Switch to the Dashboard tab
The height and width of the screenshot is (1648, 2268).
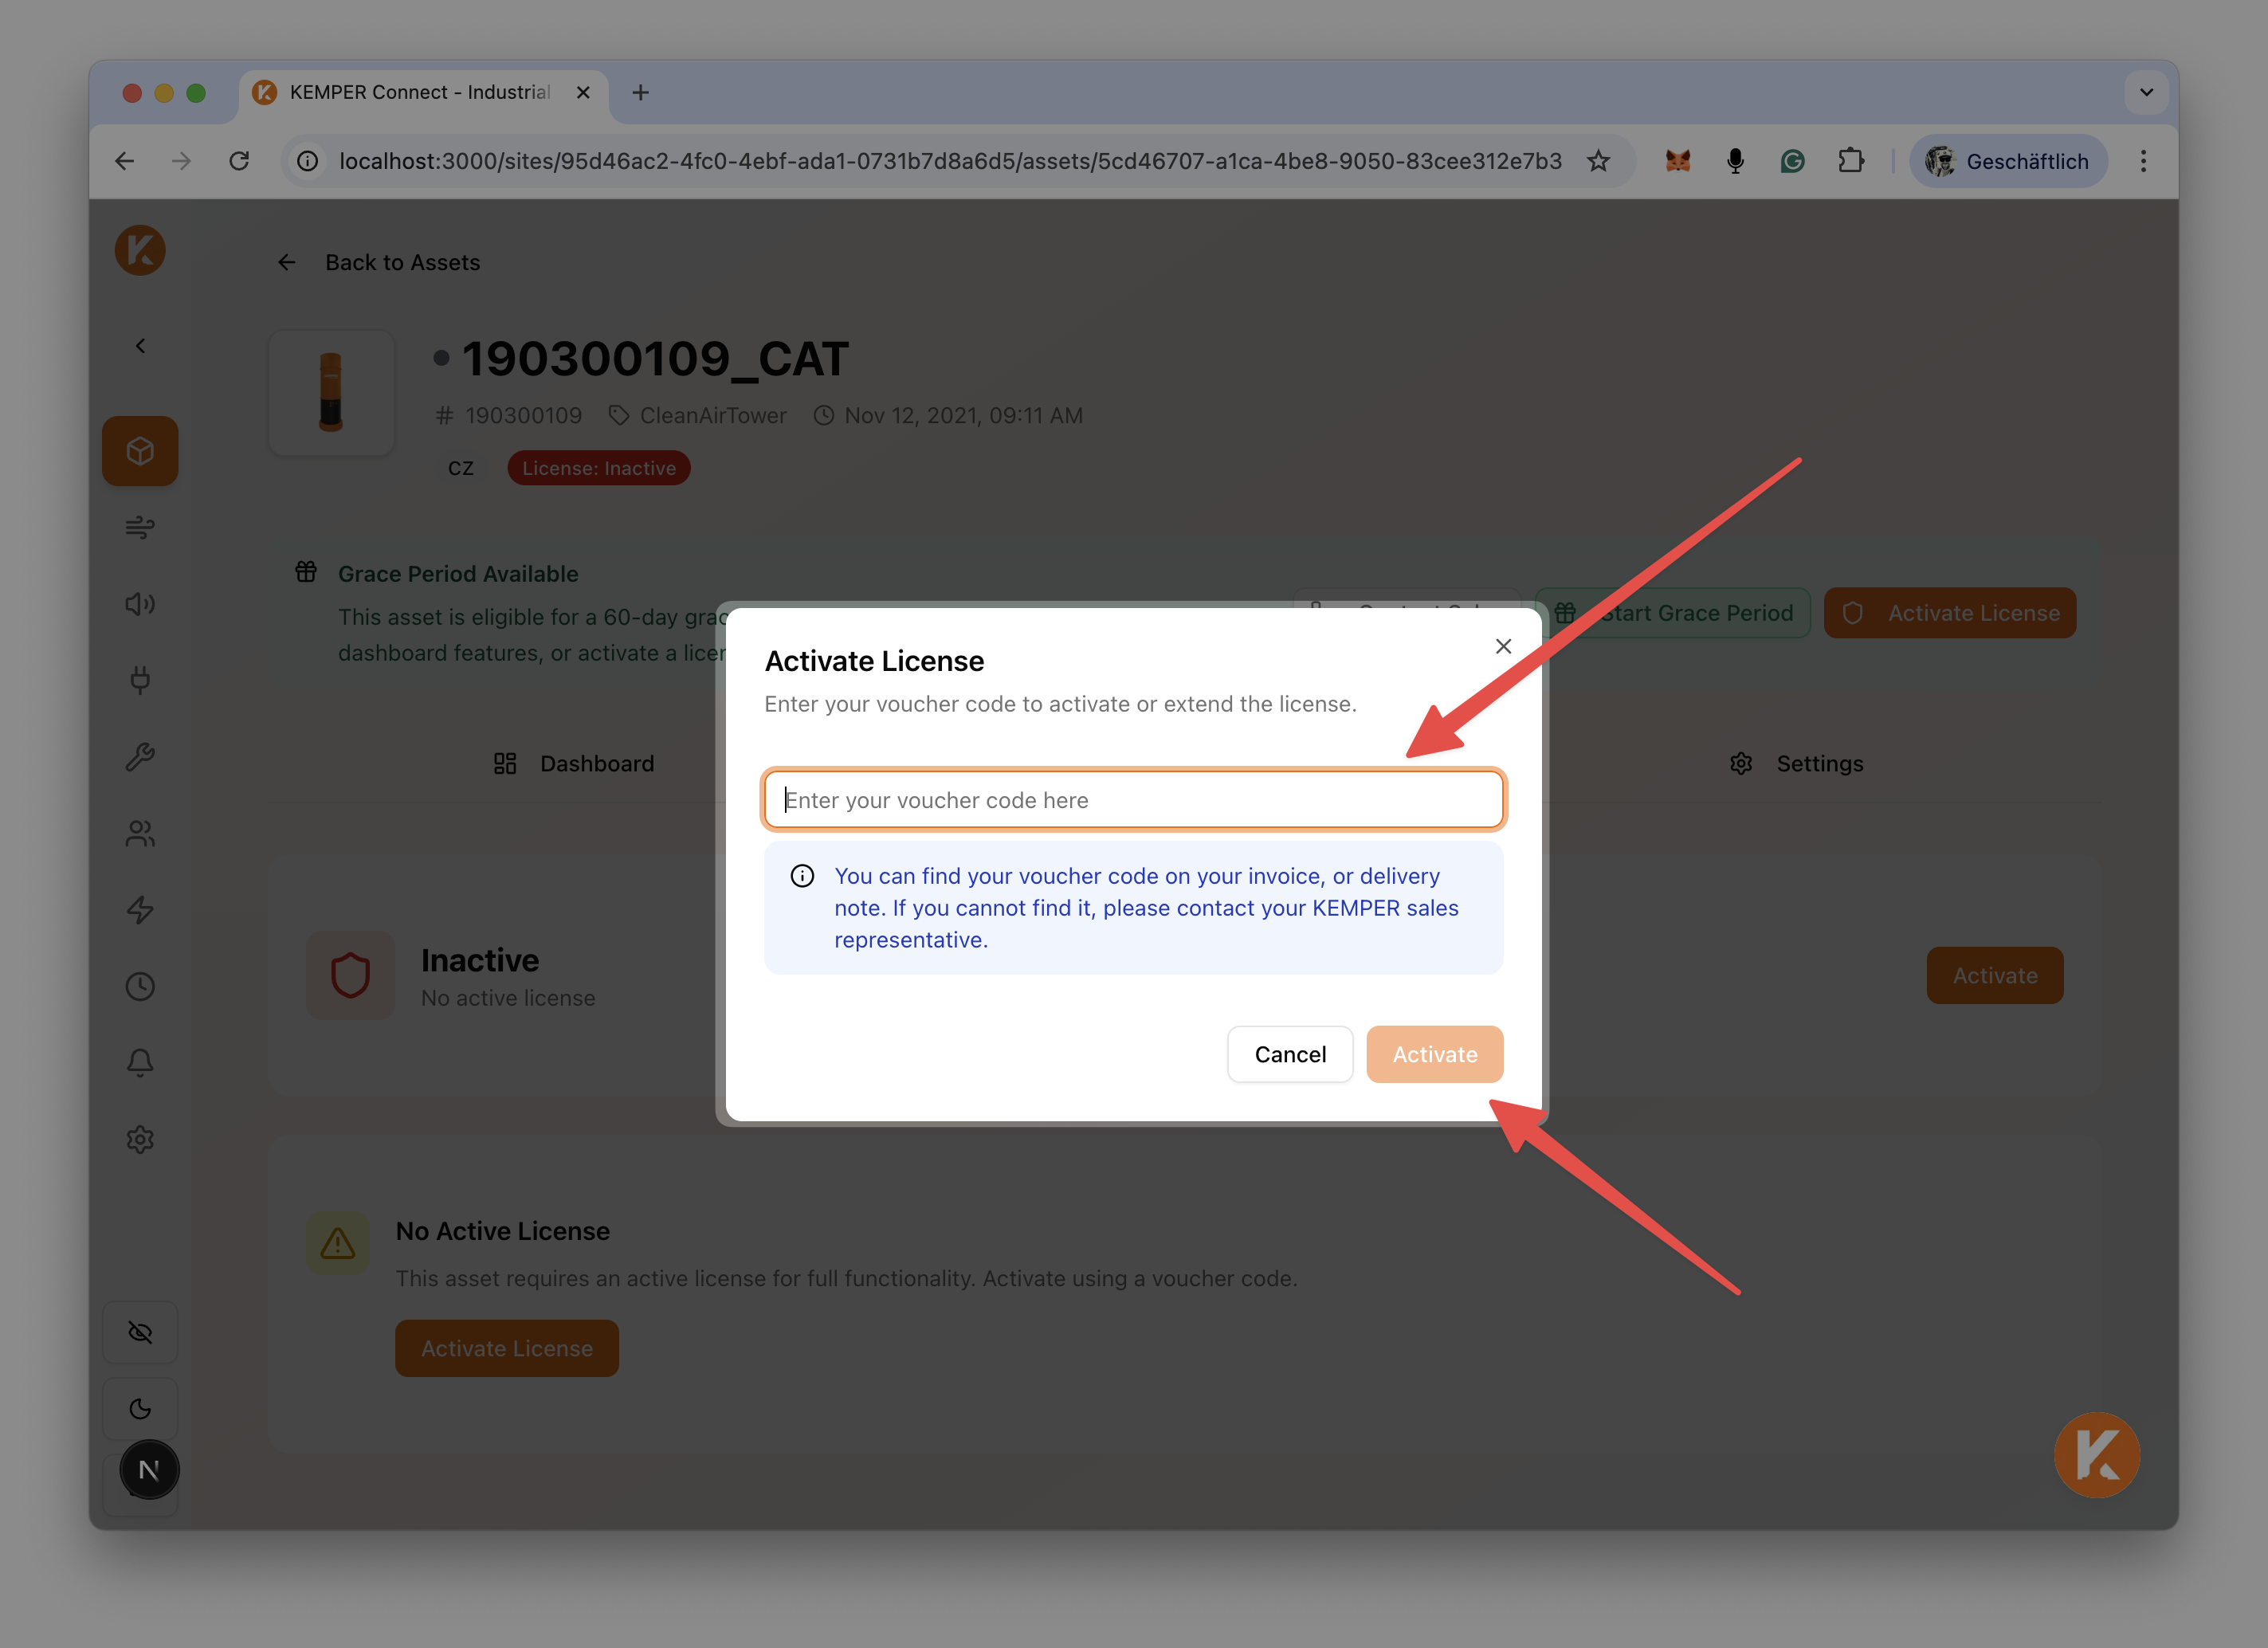point(574,764)
